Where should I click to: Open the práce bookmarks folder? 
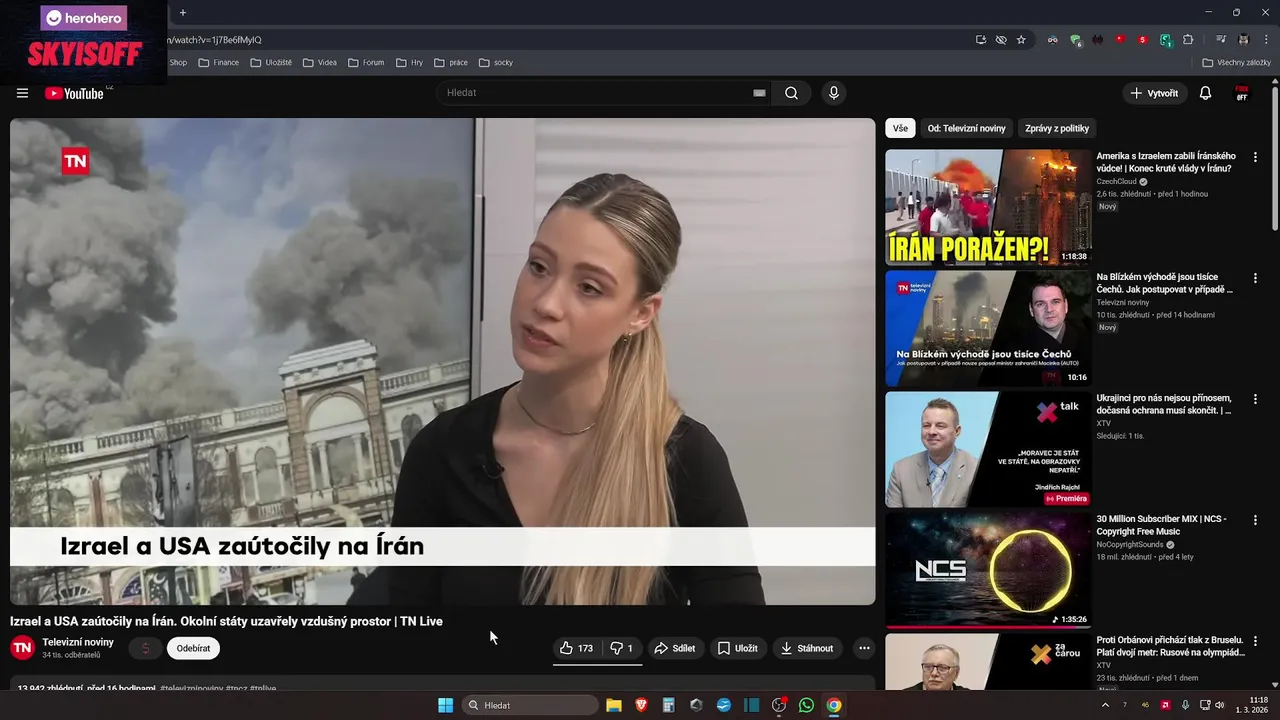coord(451,62)
